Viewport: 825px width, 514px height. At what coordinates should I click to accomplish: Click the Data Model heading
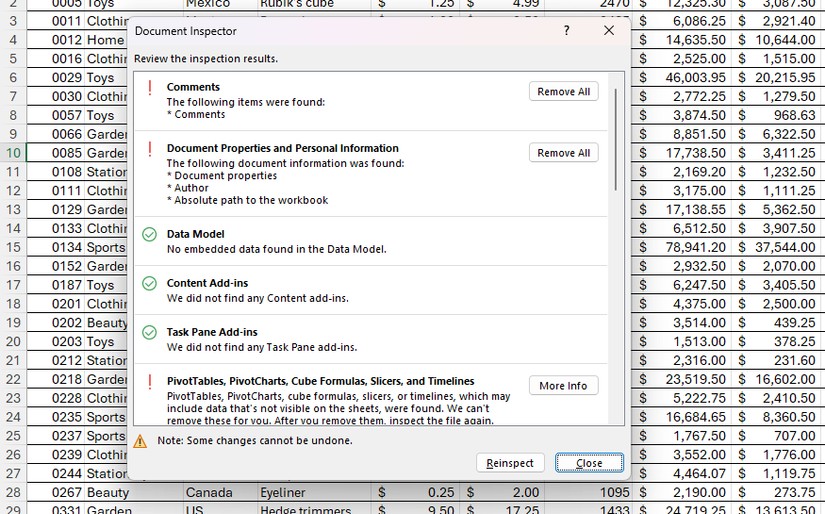click(195, 234)
